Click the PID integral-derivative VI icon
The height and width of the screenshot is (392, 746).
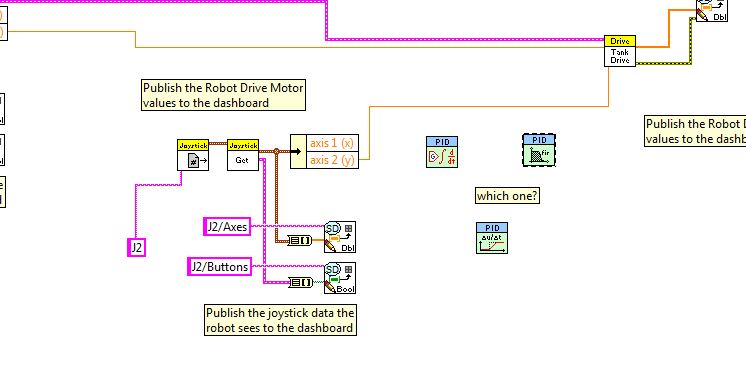[x=442, y=152]
